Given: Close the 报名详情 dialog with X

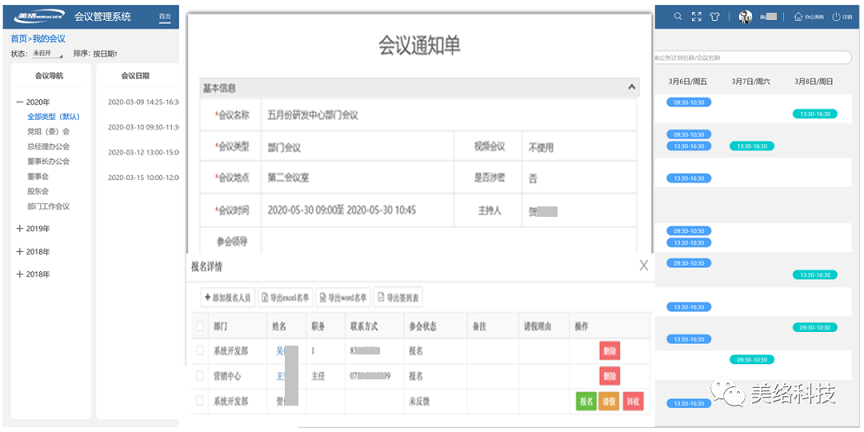Looking at the screenshot, I should tap(643, 266).
